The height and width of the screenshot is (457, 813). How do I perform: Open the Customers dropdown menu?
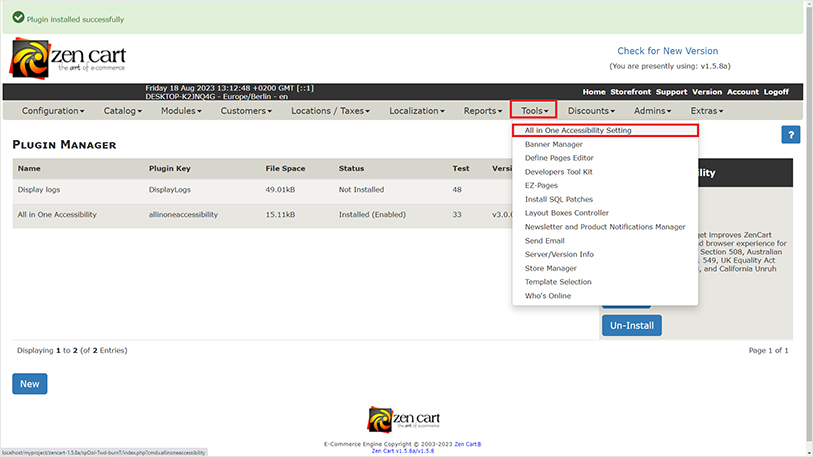click(x=246, y=110)
